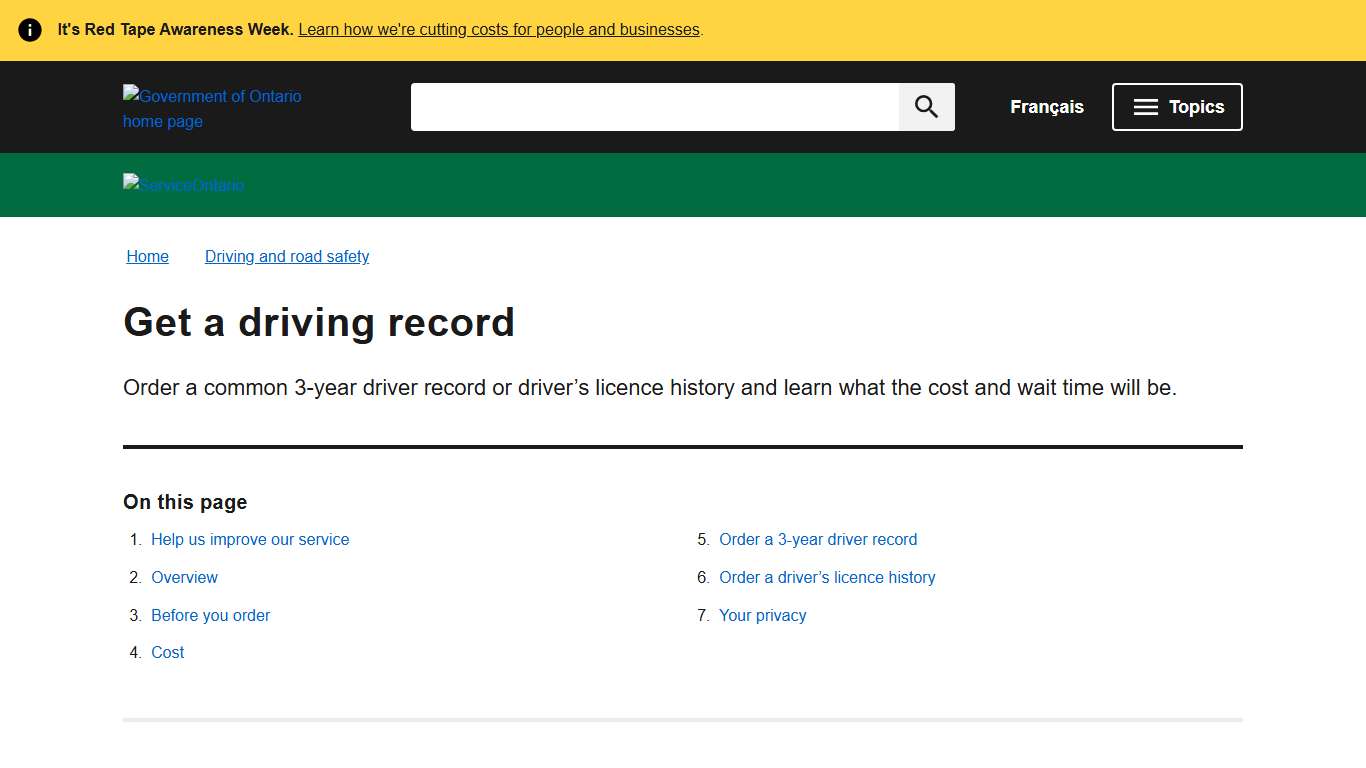
Task: Open the Overview section link
Action: (184, 577)
